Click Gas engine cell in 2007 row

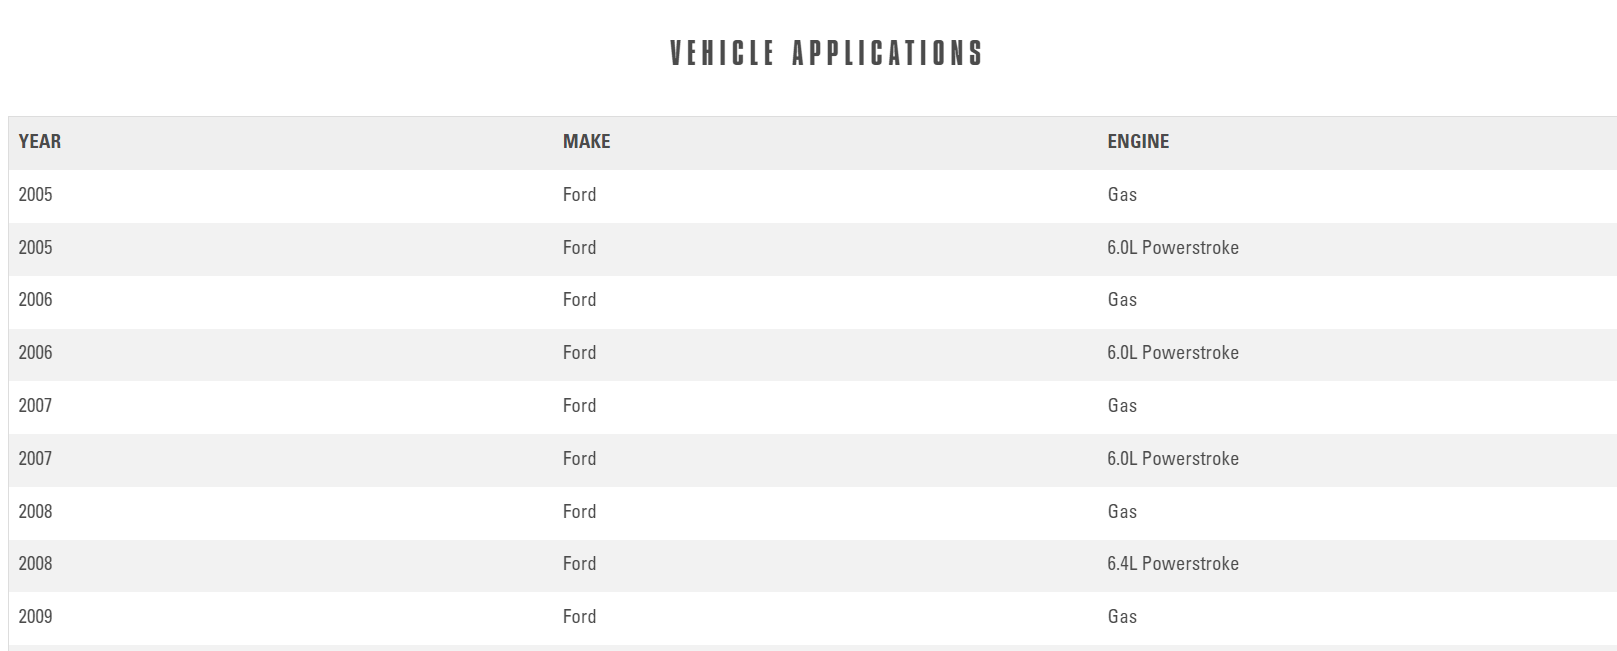point(1122,406)
